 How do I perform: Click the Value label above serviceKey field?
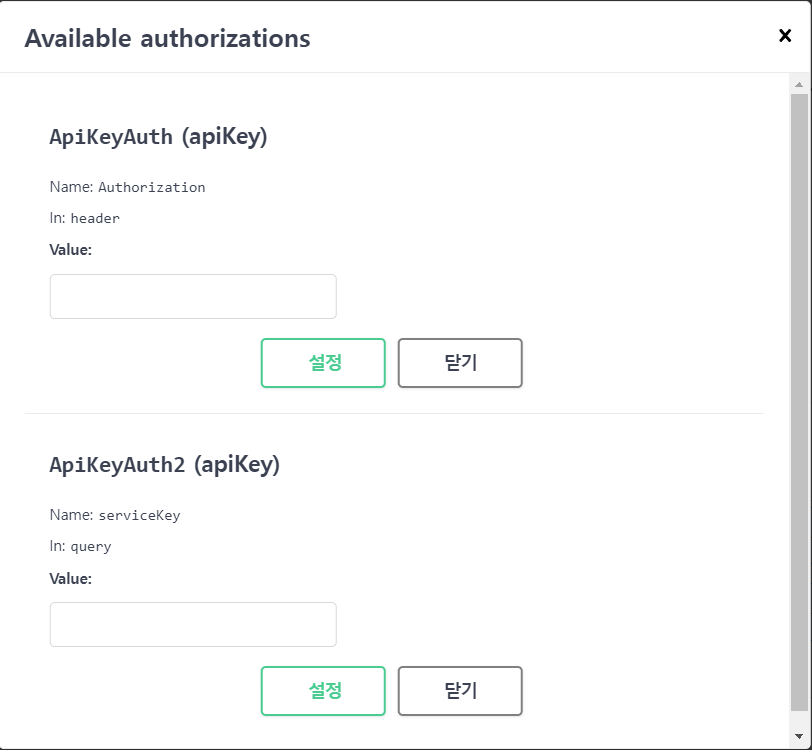[70, 579]
